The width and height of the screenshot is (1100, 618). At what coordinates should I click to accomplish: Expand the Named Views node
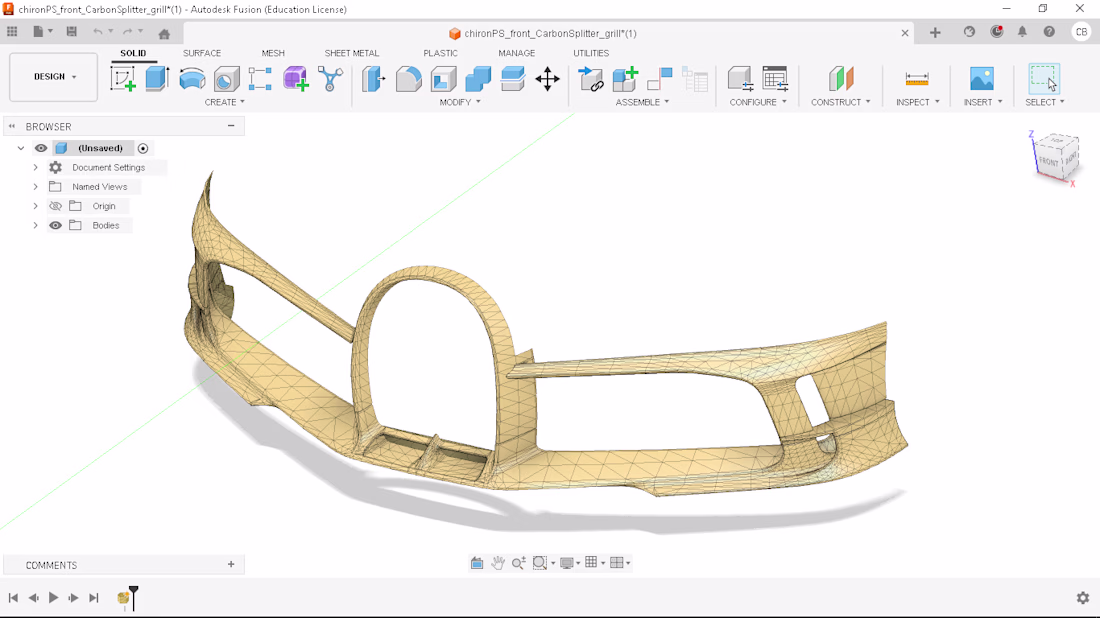(36, 187)
